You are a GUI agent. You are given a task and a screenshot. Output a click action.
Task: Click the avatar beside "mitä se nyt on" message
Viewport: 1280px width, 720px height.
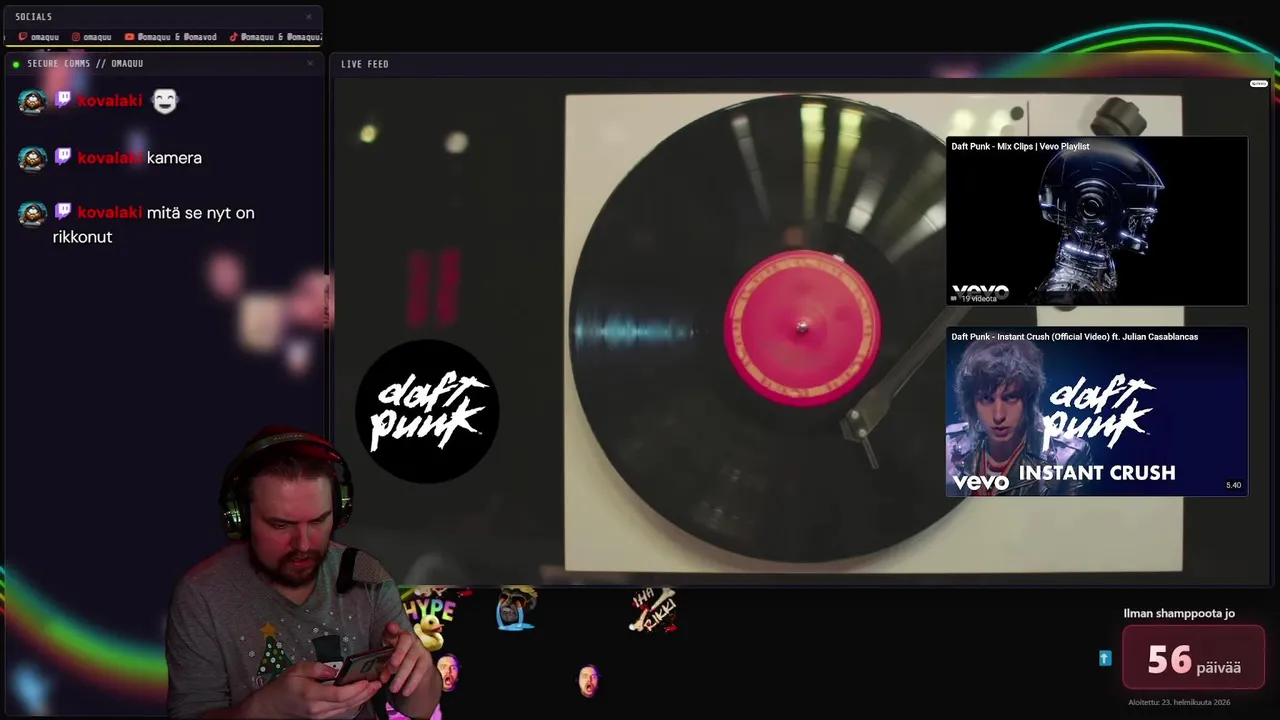click(x=32, y=213)
